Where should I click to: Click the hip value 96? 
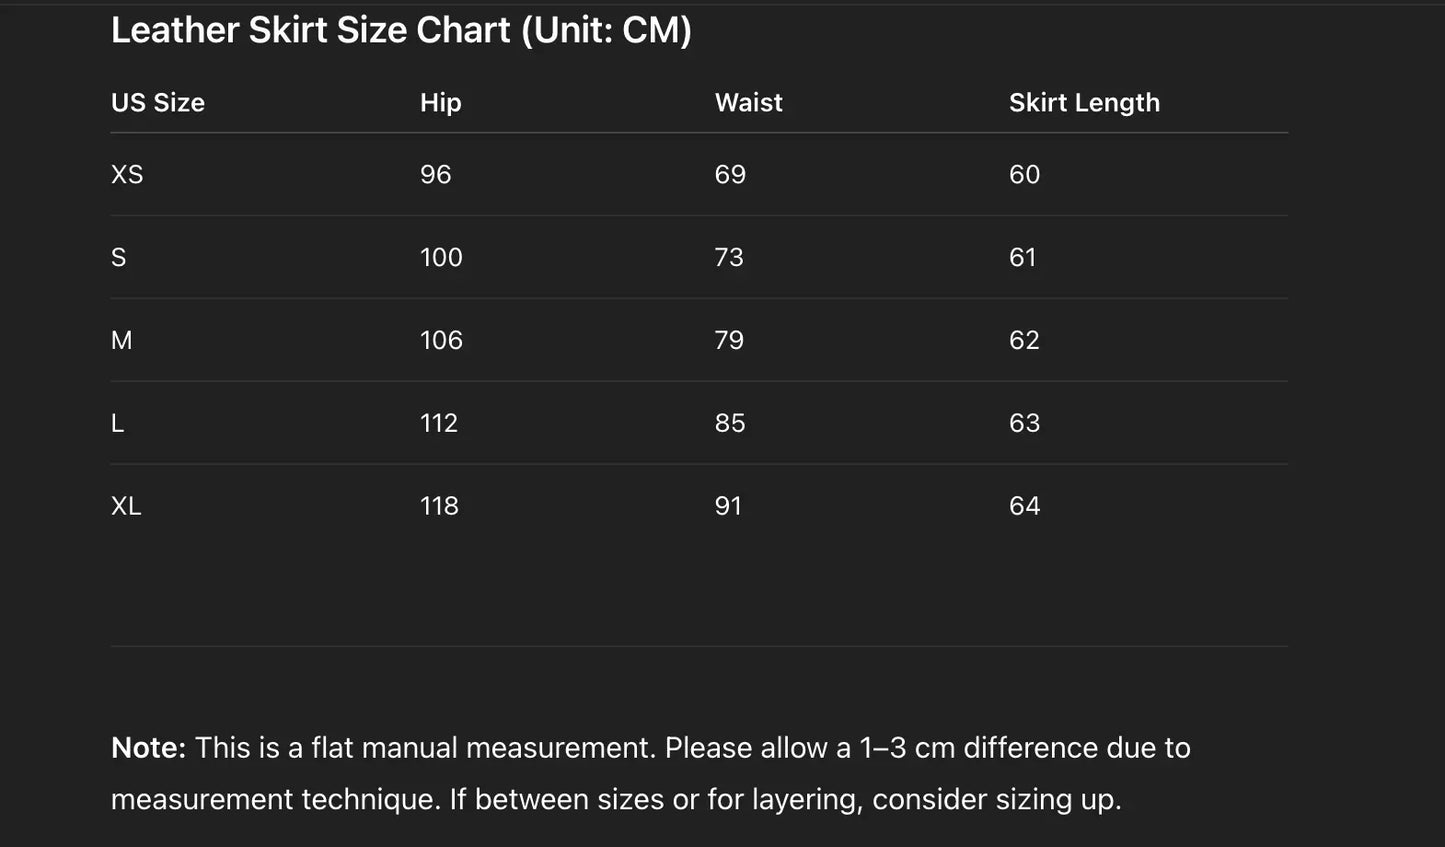(x=436, y=175)
